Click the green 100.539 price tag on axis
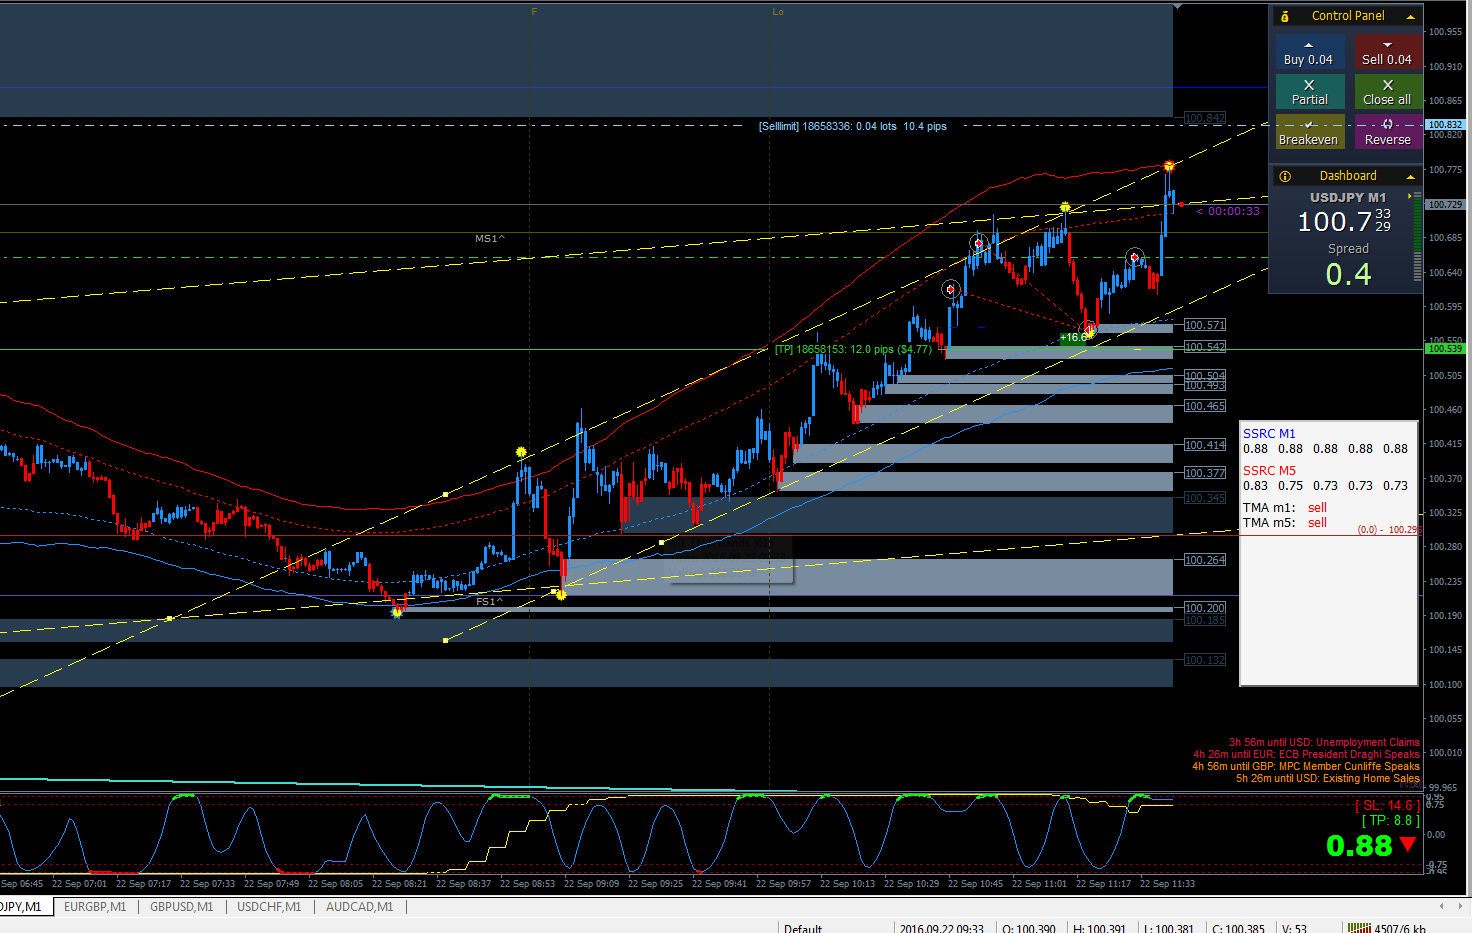Viewport: 1472px width, 933px height. [x=1444, y=348]
